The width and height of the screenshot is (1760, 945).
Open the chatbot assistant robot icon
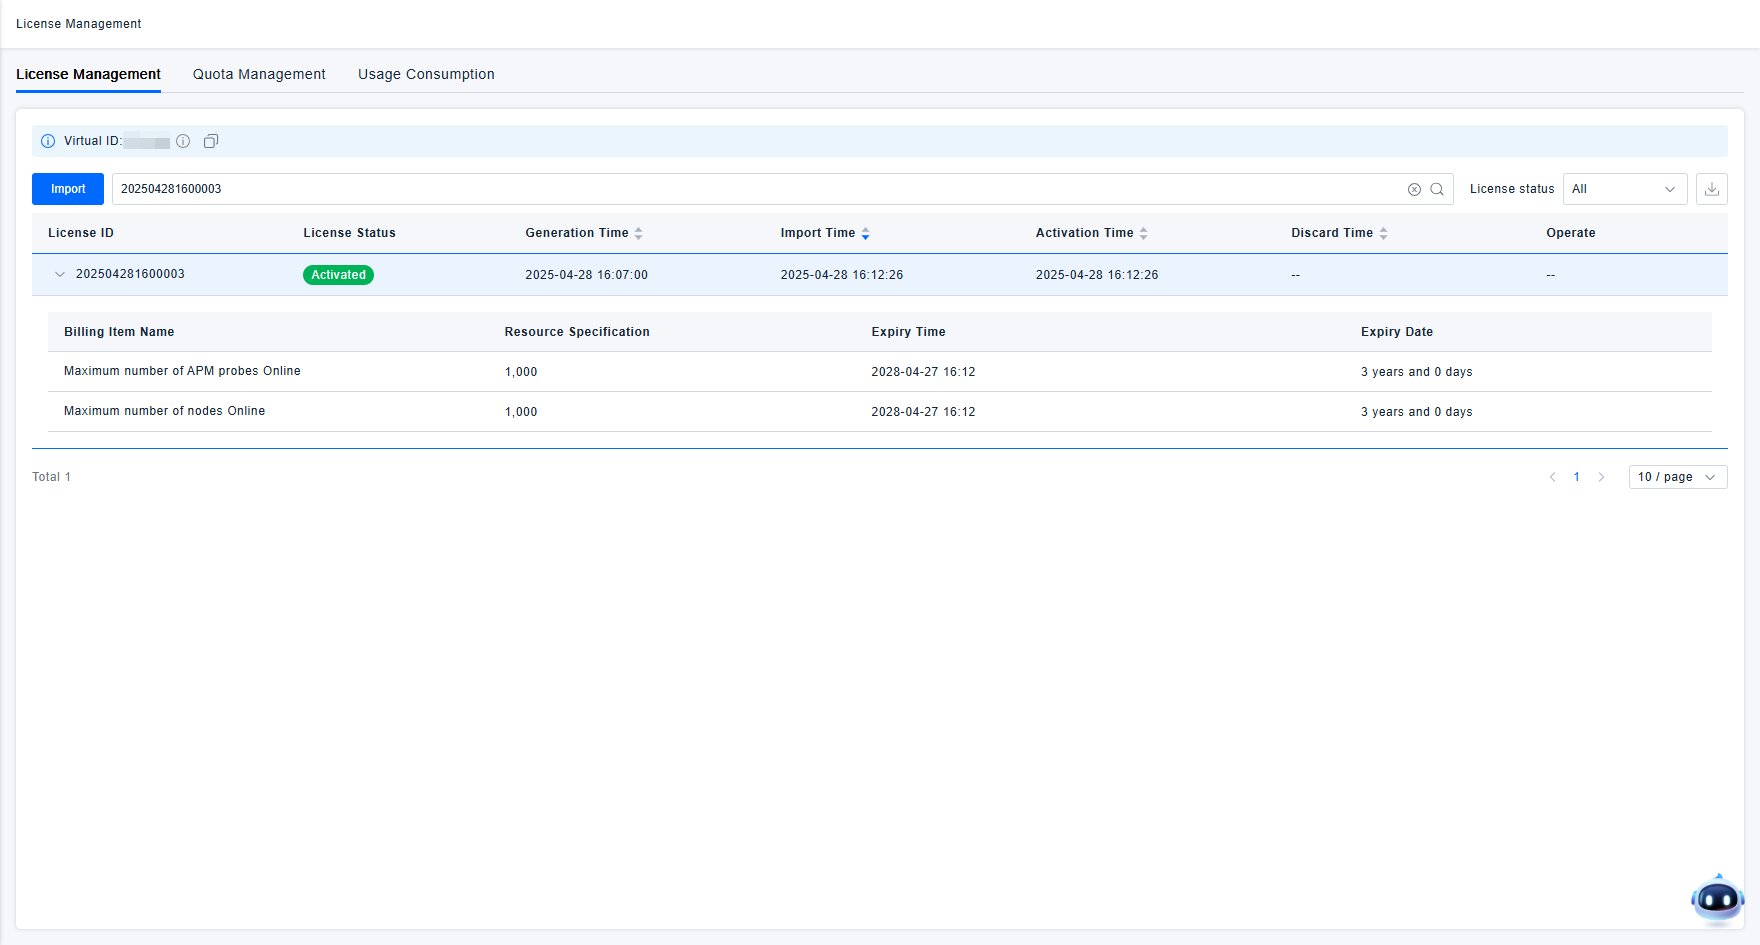coord(1717,899)
